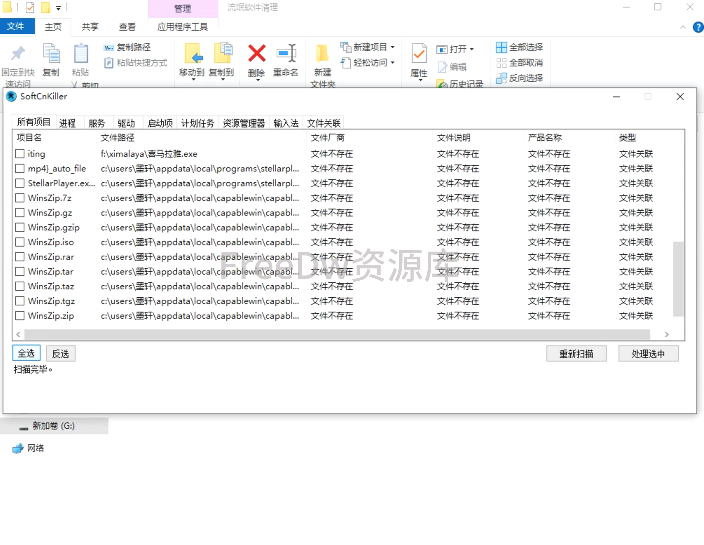
Task: Click the Network icon in Explorer sidebar
Action: (x=18, y=448)
